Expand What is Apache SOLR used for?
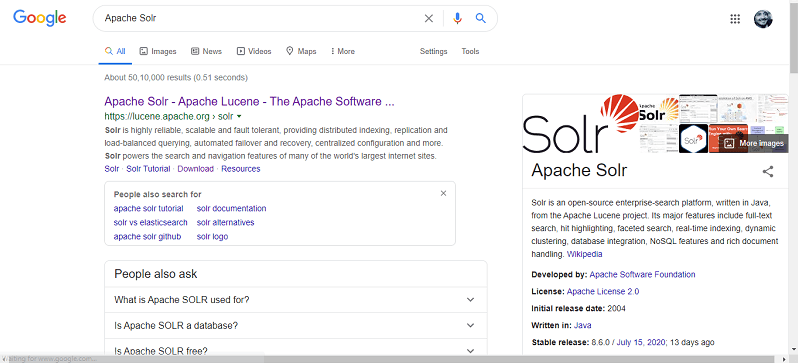The height and width of the screenshot is (363, 798). [x=296, y=299]
